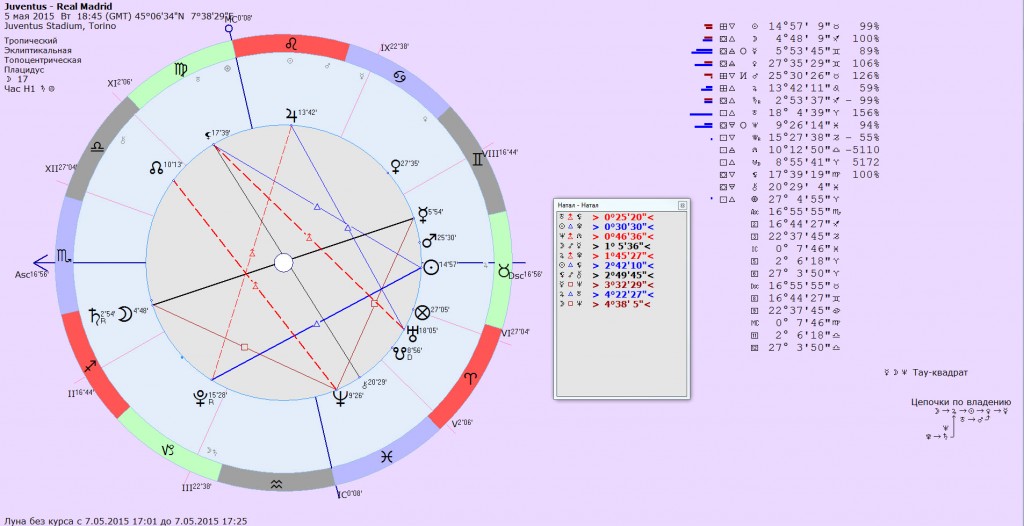Screen dimensions: 1024x526
Task: Click the IC 0°08' label
Action: [348, 494]
